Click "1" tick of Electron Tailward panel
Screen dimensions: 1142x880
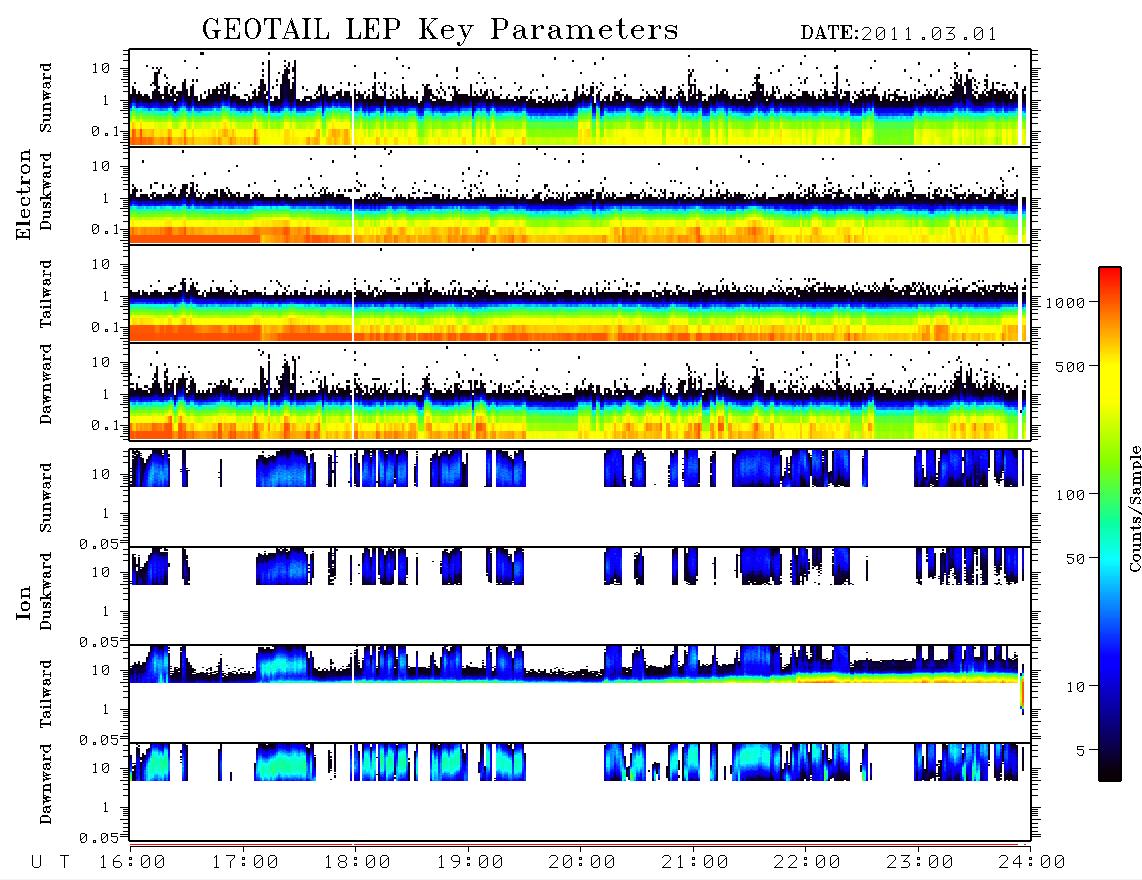coord(106,296)
